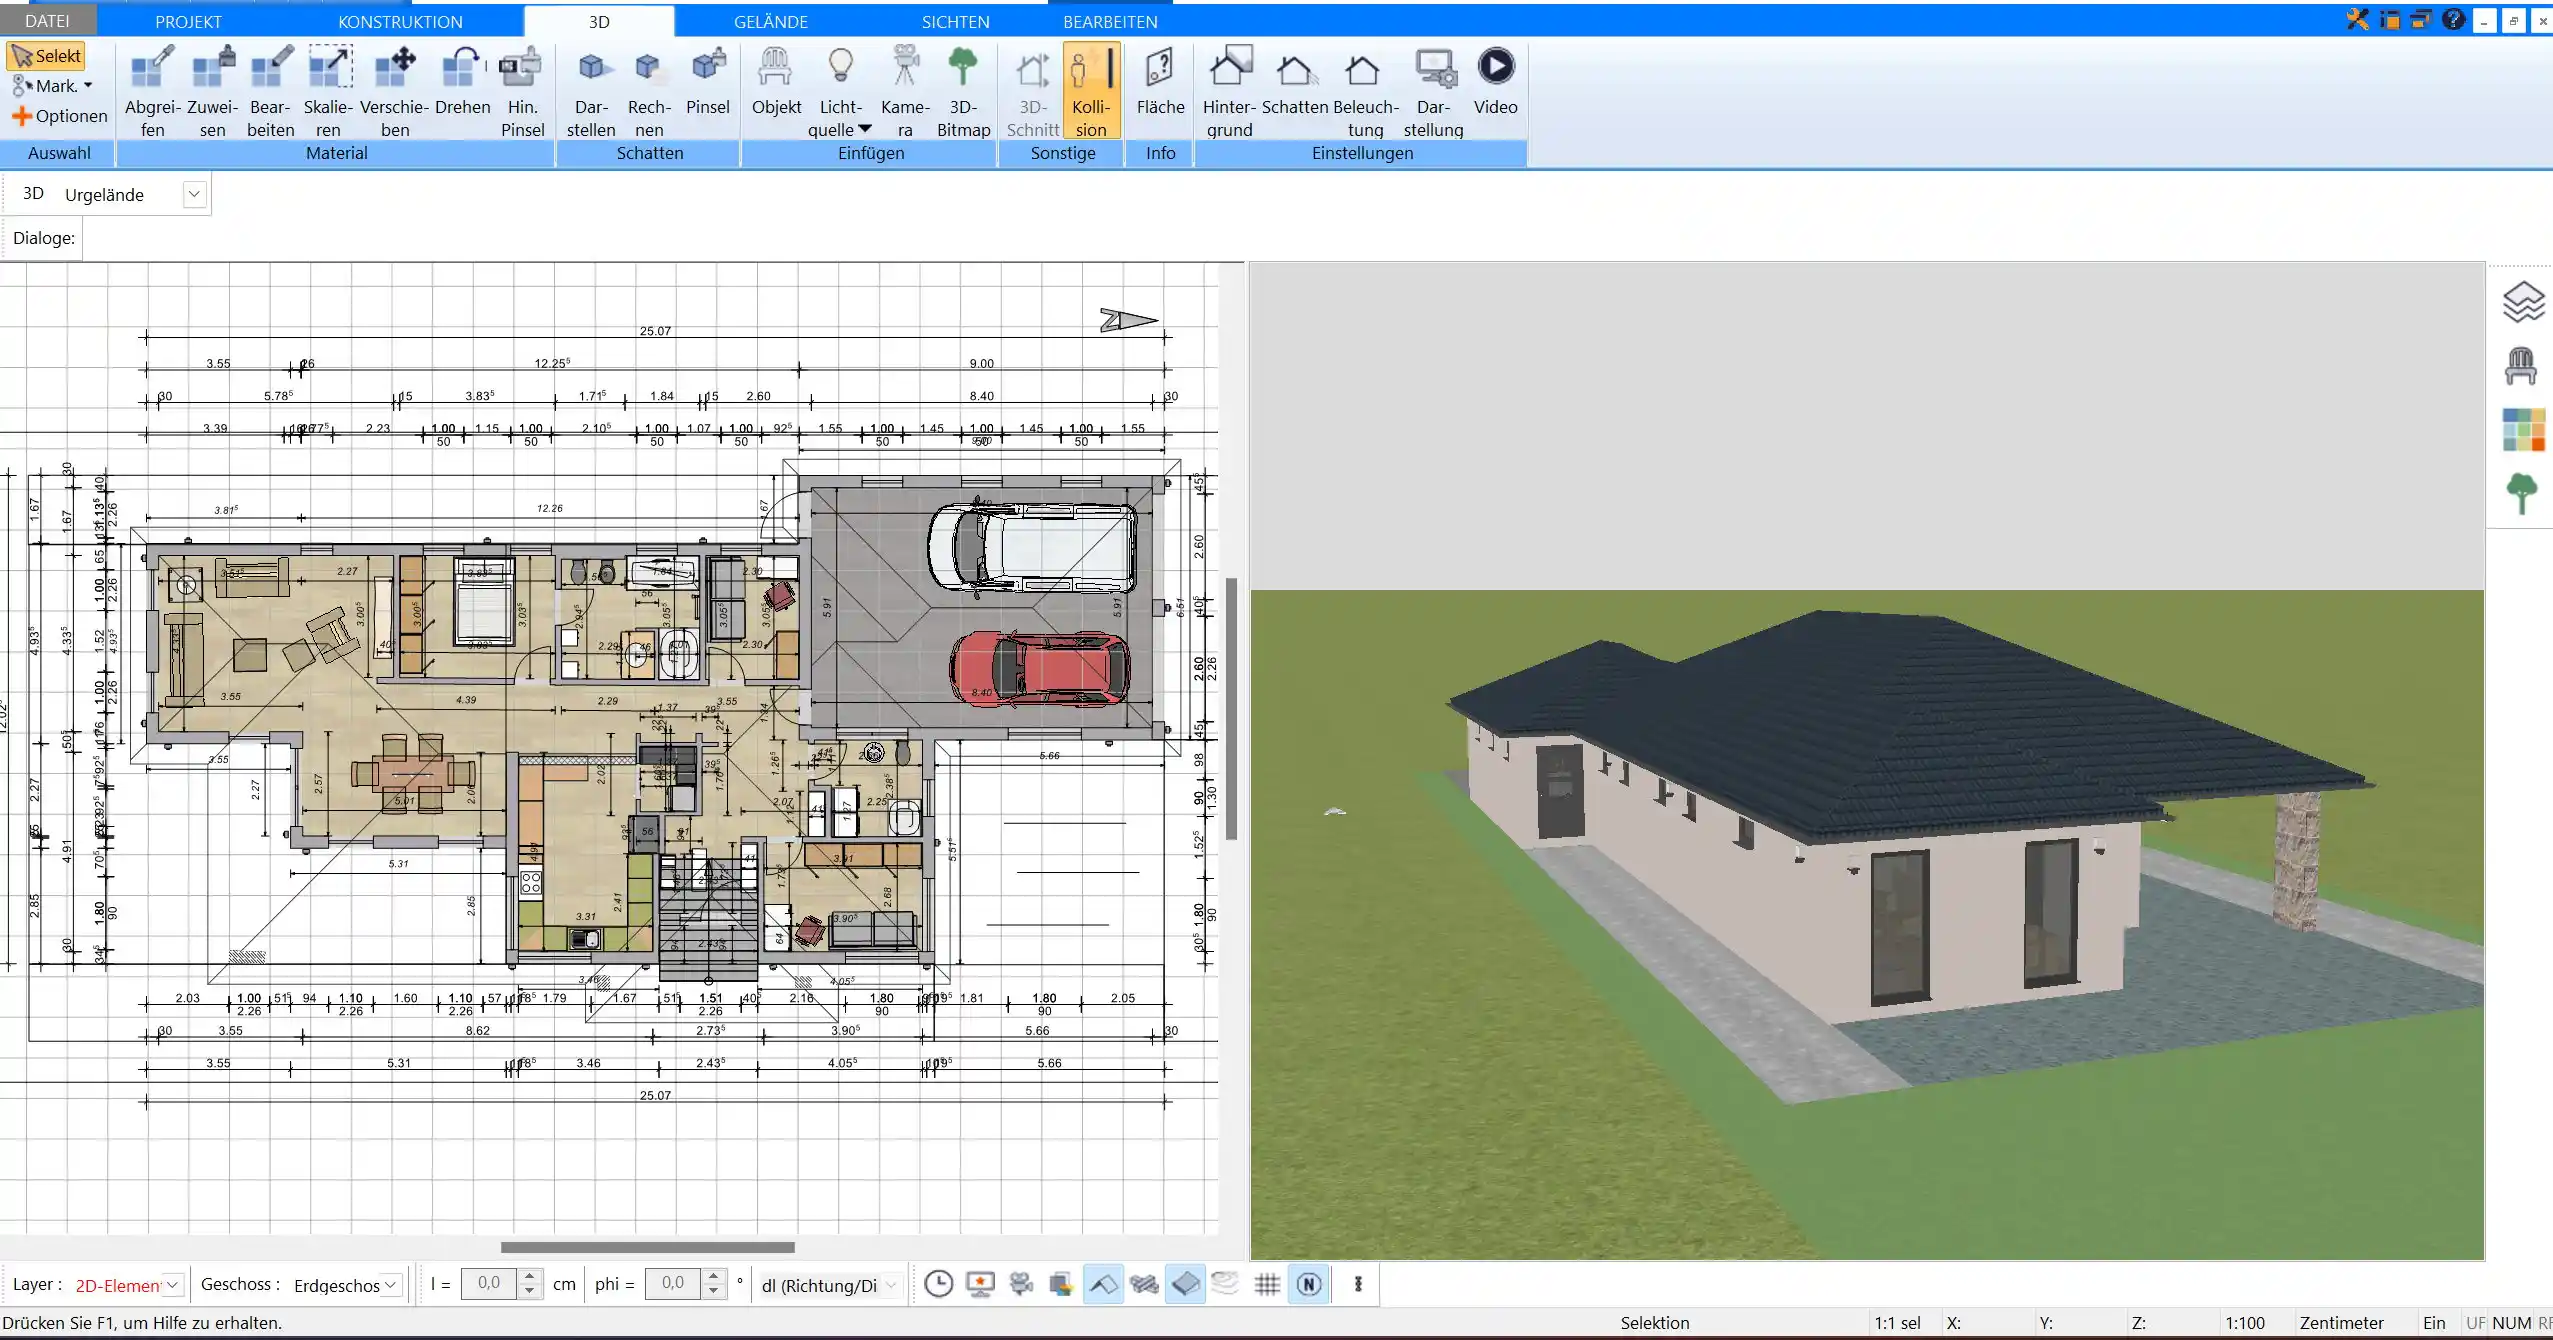Switch to the GELÄNDE ribbon tab
This screenshot has width=2553, height=1340.
(x=770, y=21)
